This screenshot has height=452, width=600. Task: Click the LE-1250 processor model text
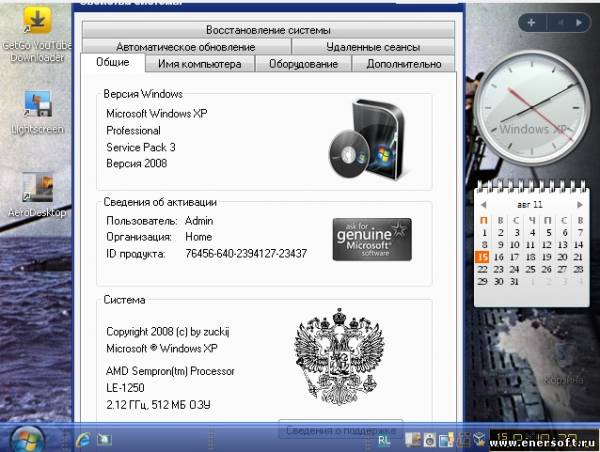coord(125,388)
